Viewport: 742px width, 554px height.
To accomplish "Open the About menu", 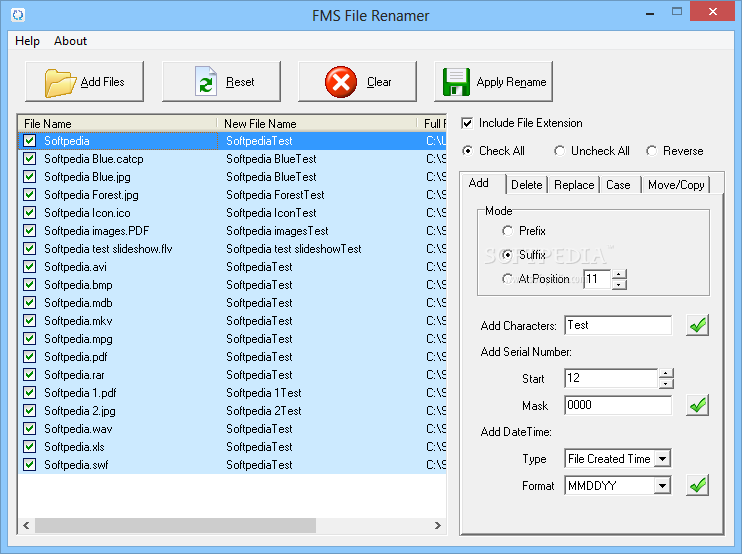I will pyautogui.click(x=71, y=41).
